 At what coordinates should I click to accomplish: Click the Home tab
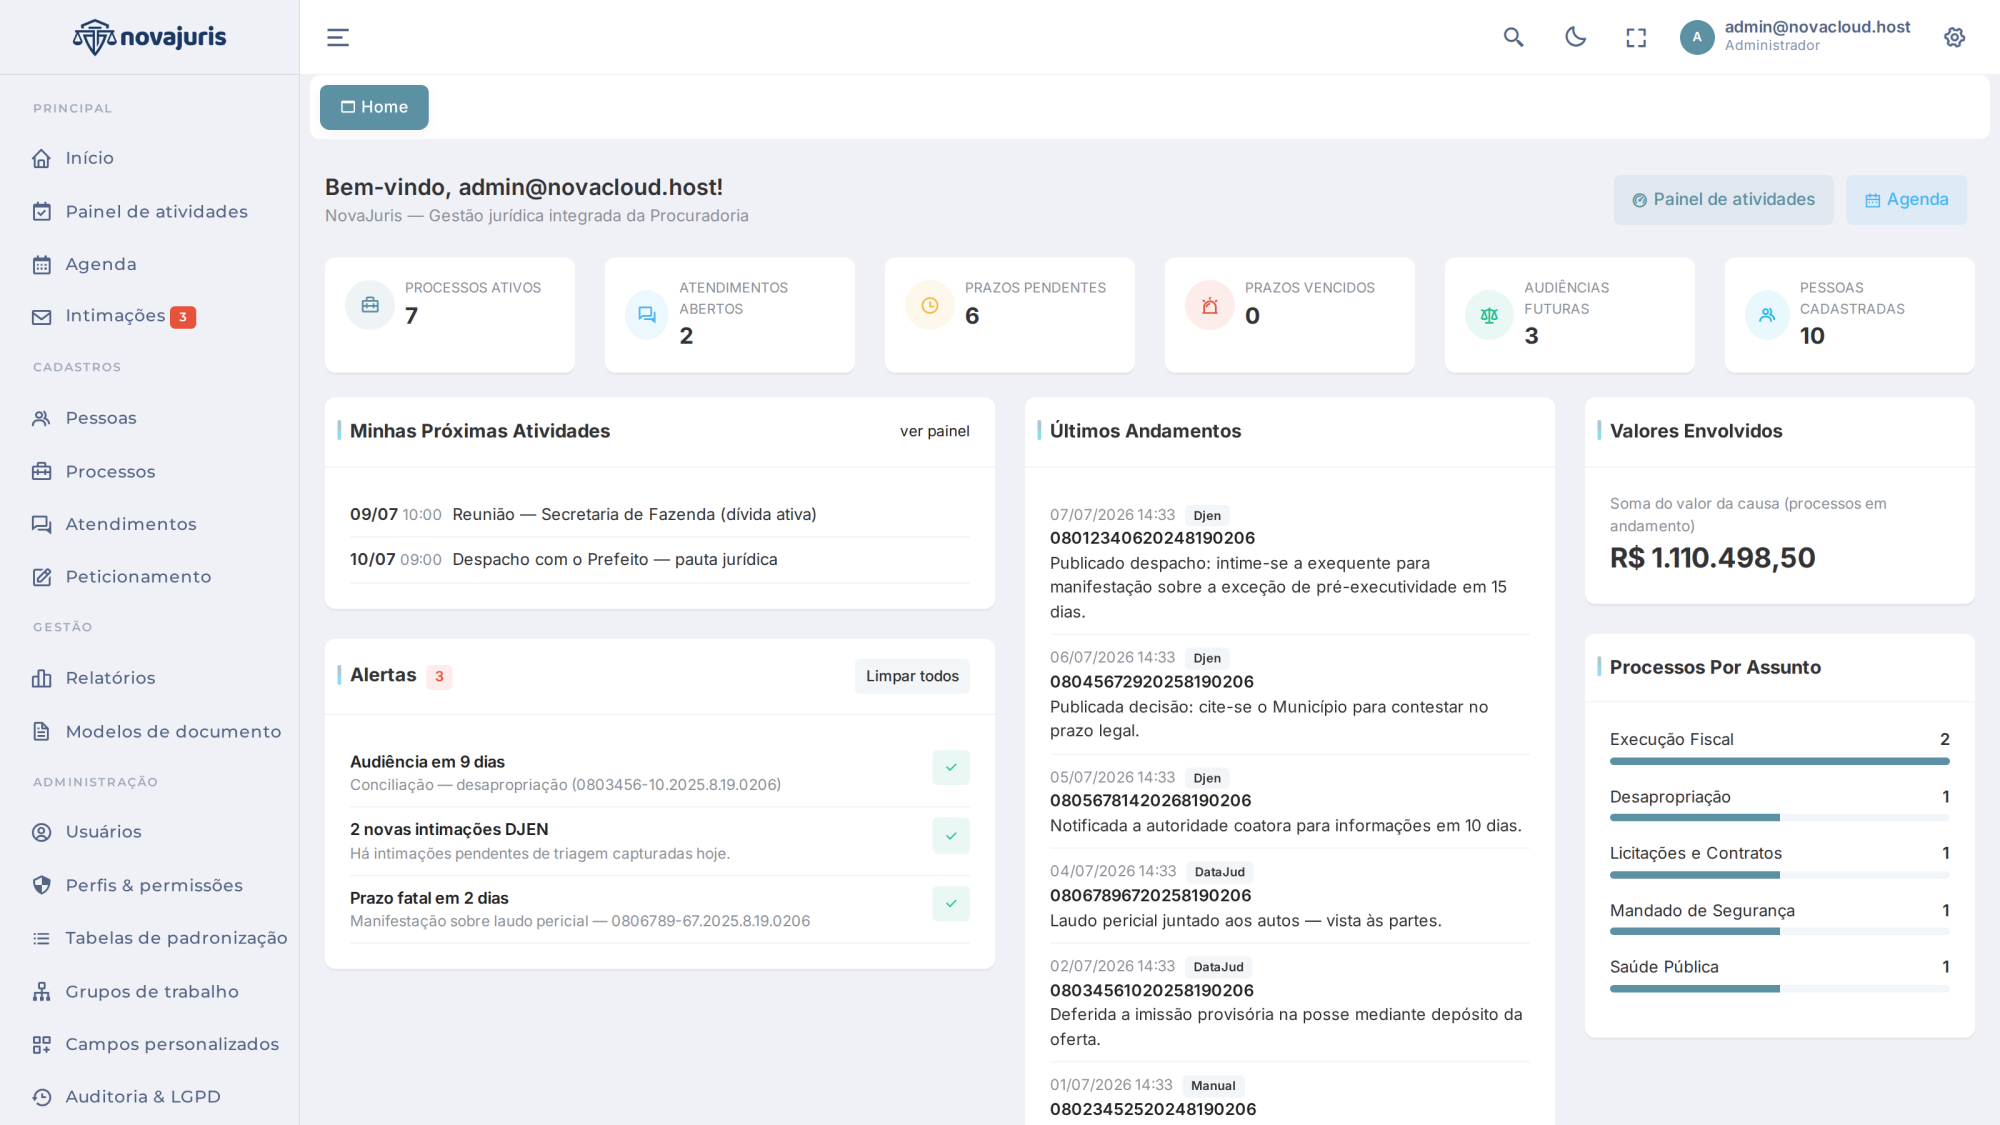pyautogui.click(x=374, y=107)
